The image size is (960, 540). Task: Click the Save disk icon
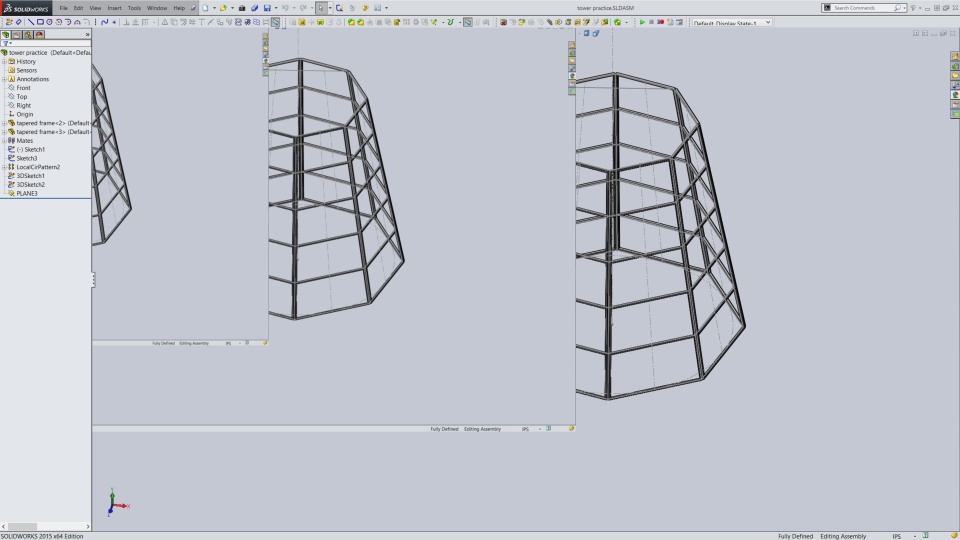click(x=267, y=8)
